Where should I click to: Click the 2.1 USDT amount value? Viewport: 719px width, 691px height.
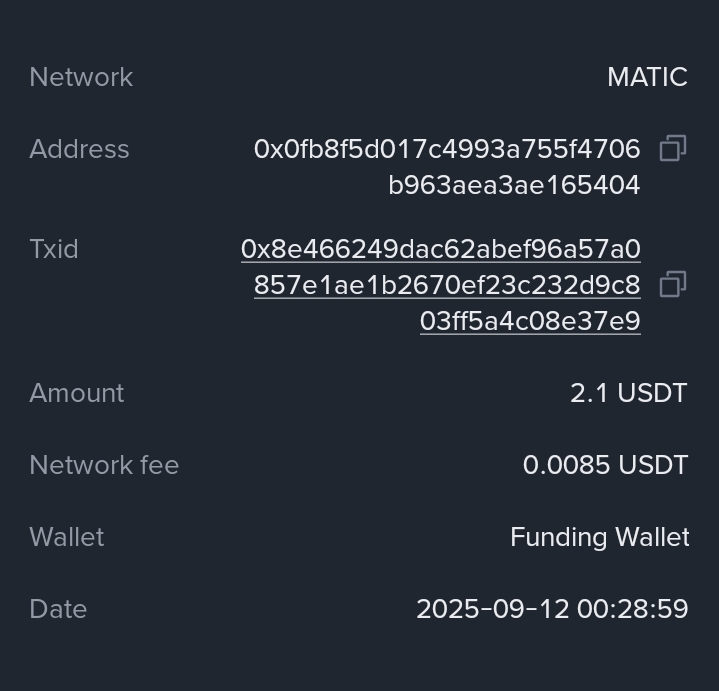point(628,393)
